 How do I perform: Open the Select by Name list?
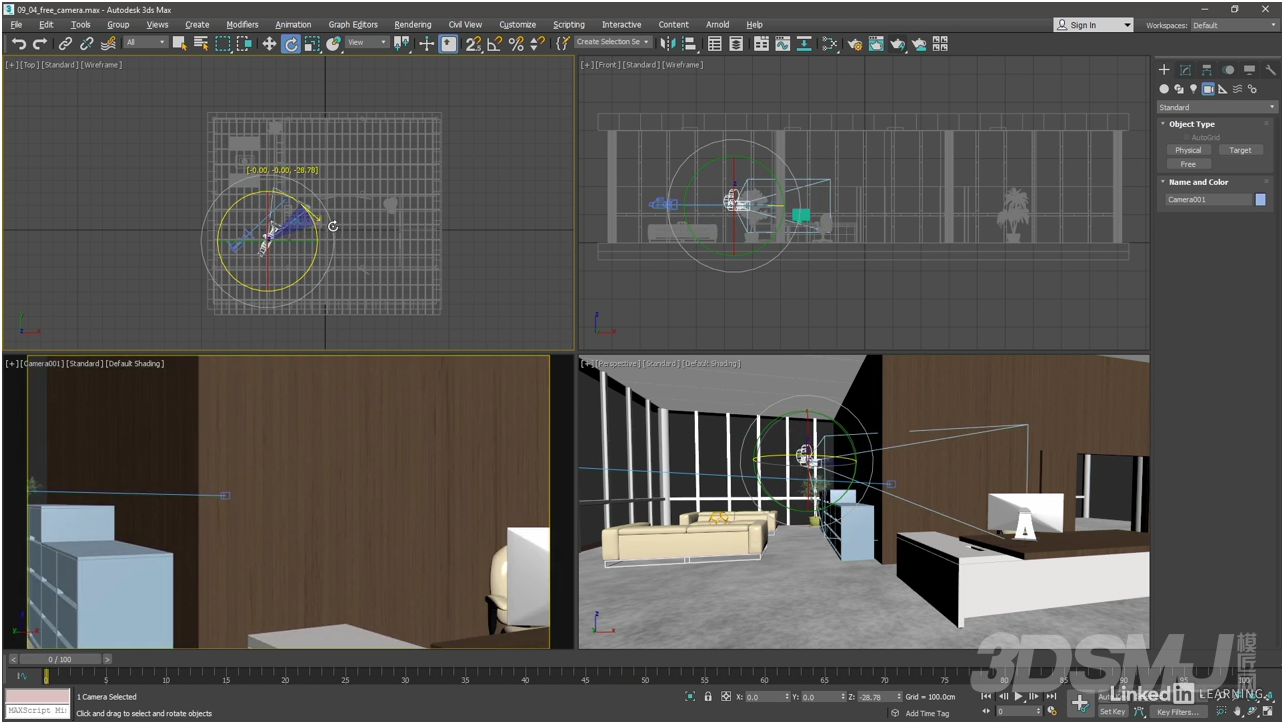[x=201, y=43]
